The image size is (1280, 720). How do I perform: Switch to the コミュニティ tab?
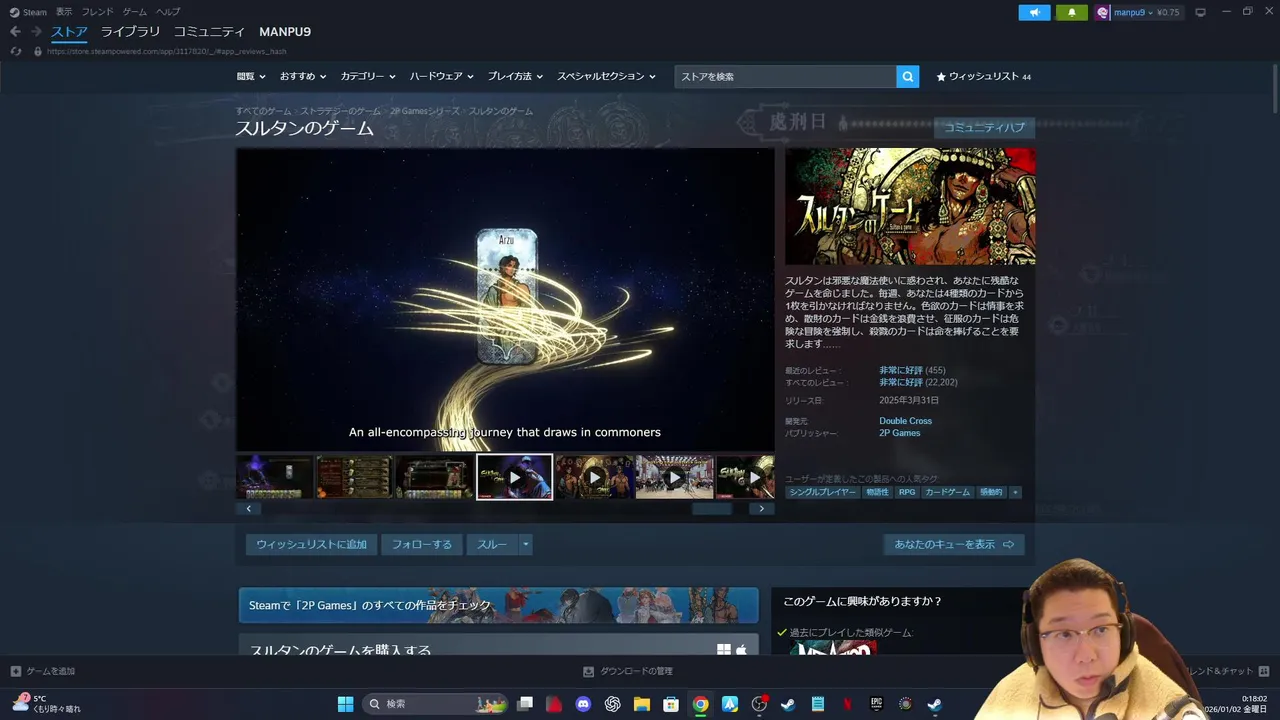210,32
